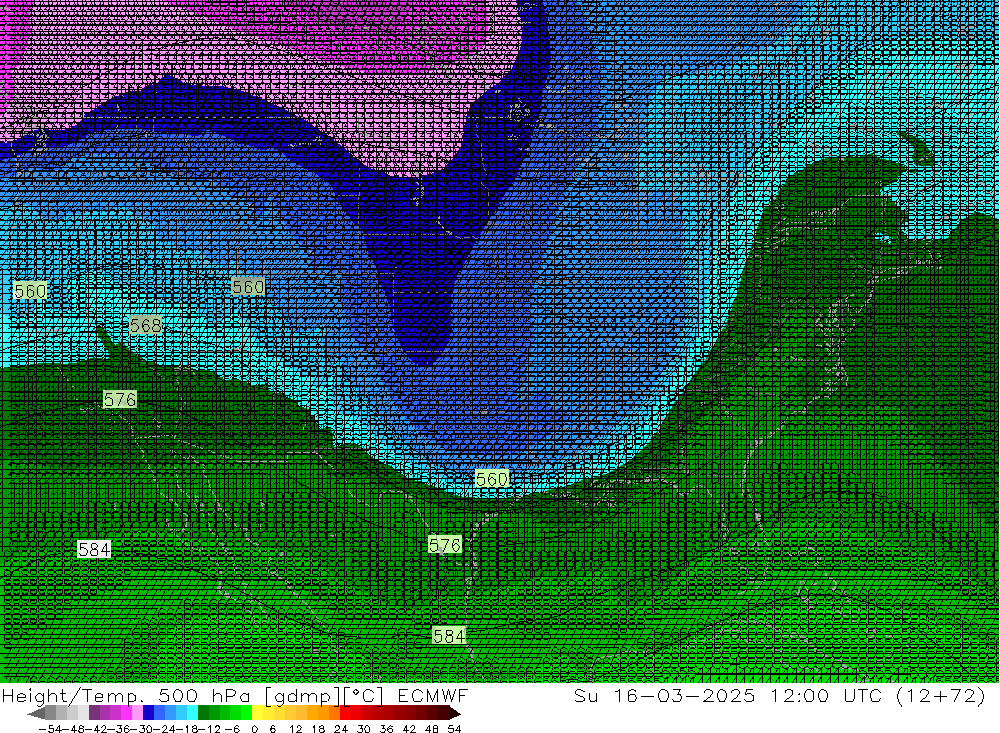1000x733 pixels.
Task: Click the bright red swatch at 24 on color bar
Action: point(345,713)
